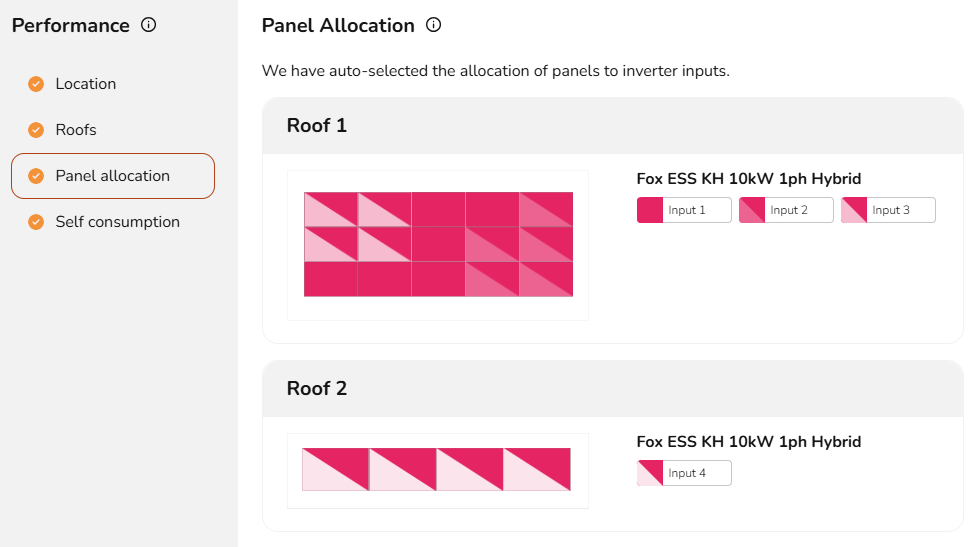Select the Panel allocation step
Viewport: 976px width, 547px height.
tap(113, 176)
